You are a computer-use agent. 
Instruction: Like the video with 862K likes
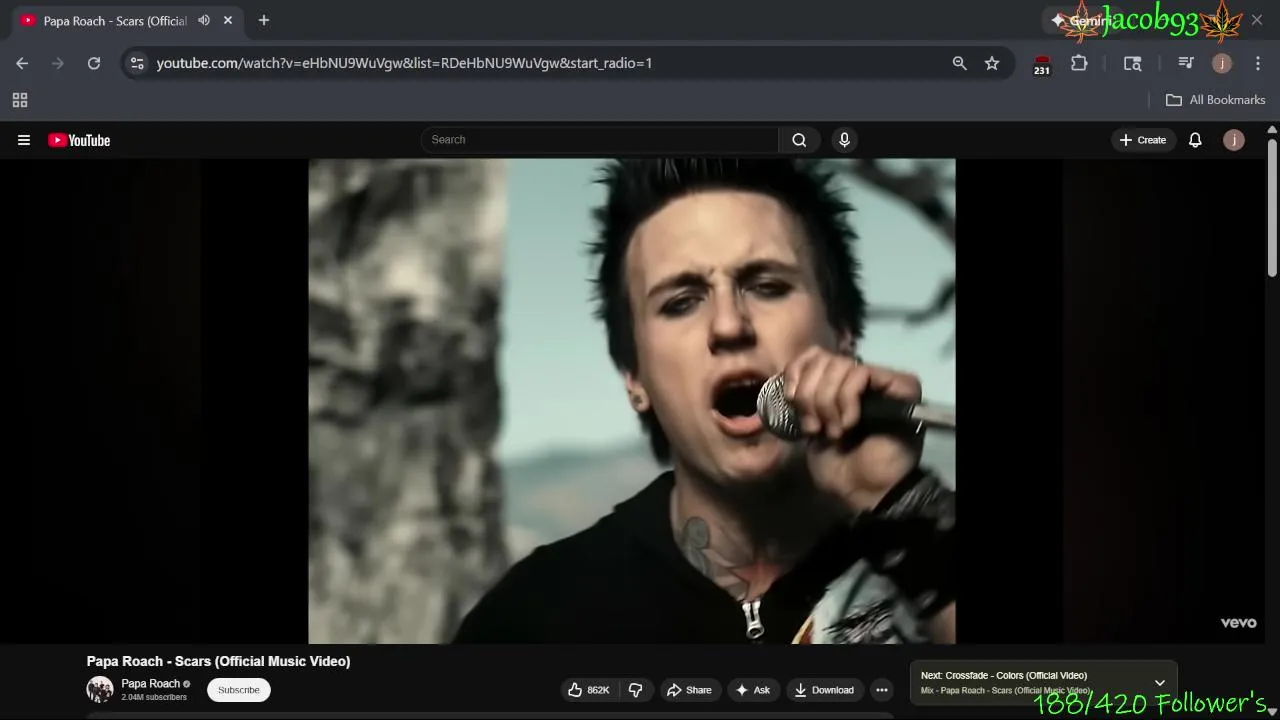588,690
